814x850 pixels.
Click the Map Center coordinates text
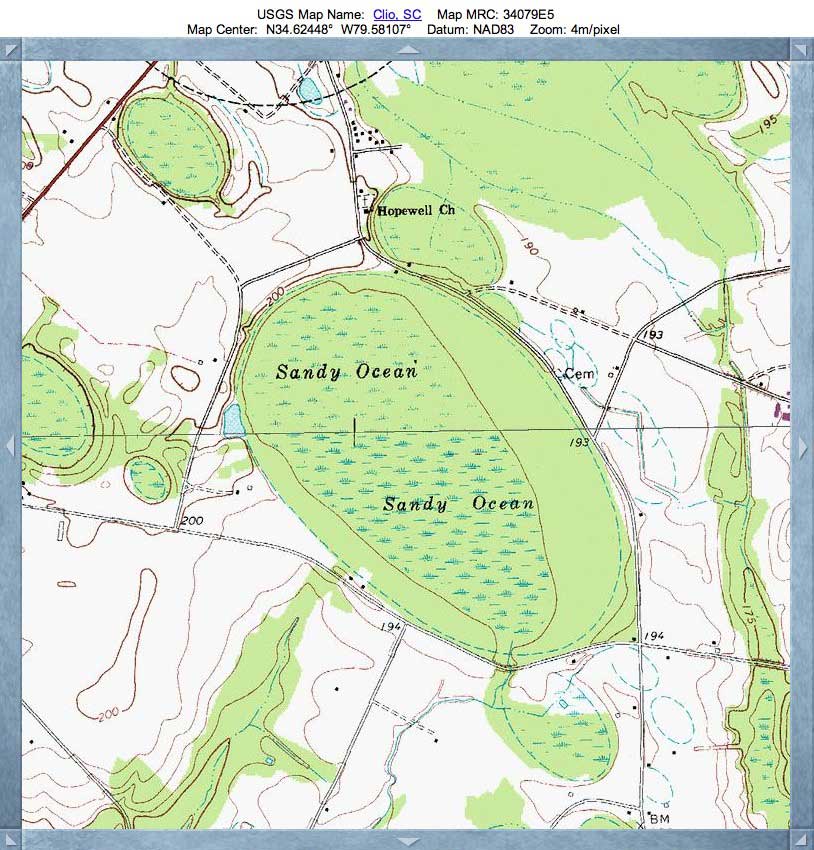(299, 30)
